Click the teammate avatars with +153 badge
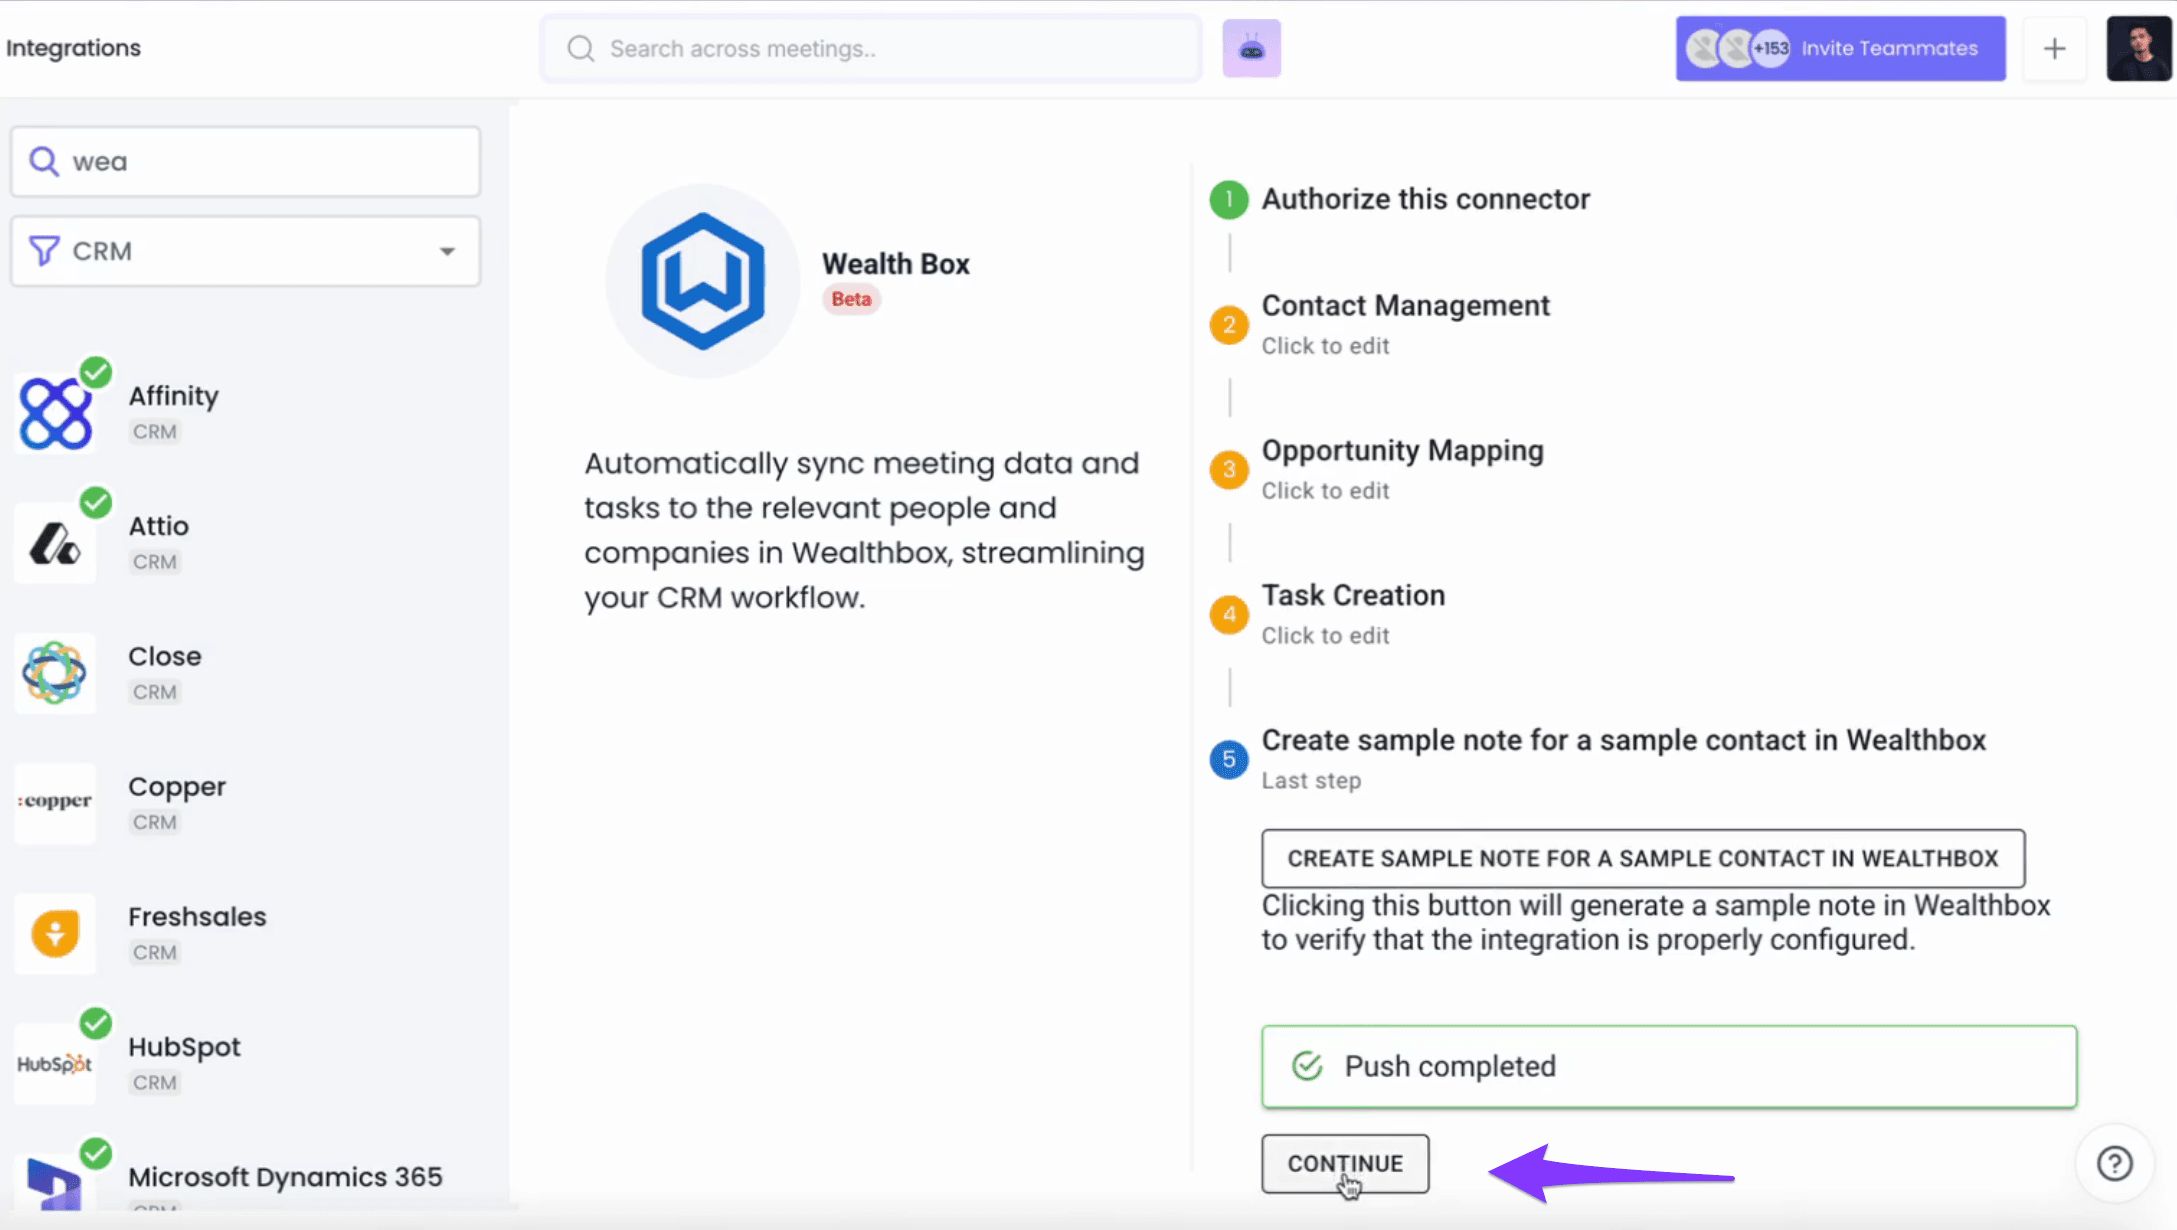Image resolution: width=2177 pixels, height=1230 pixels. (1738, 48)
